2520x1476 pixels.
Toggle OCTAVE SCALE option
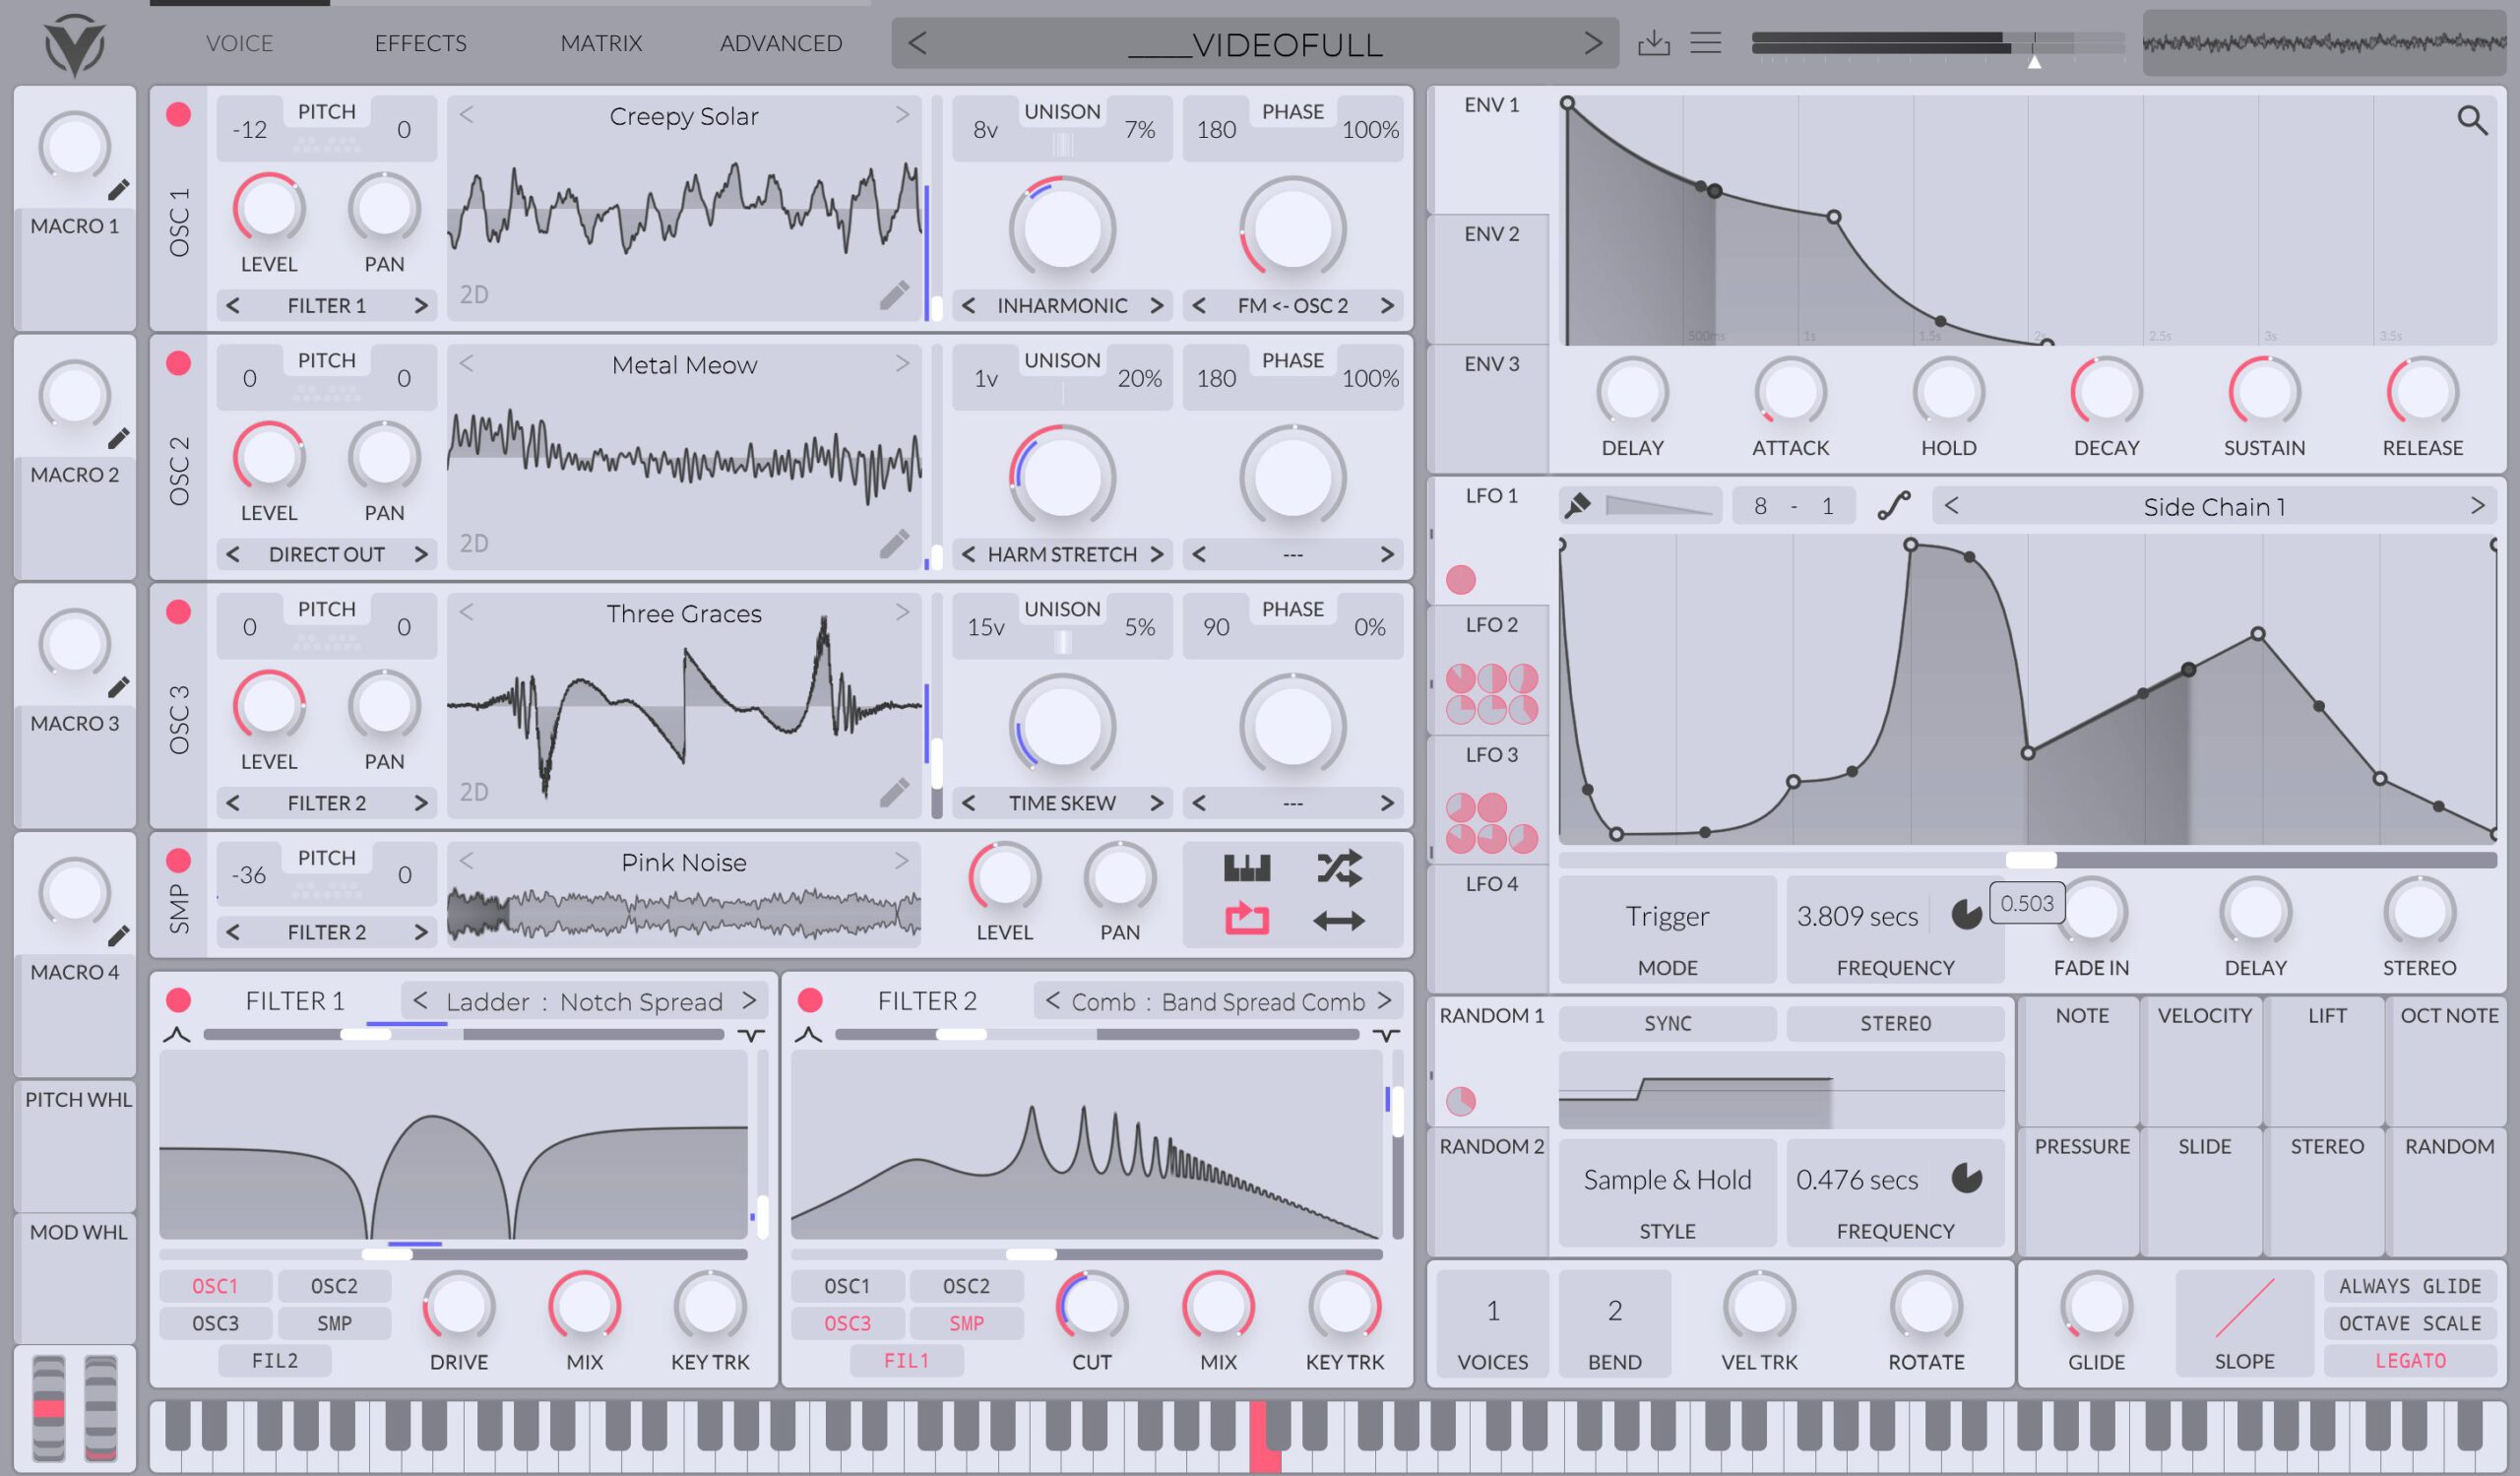point(2410,1323)
